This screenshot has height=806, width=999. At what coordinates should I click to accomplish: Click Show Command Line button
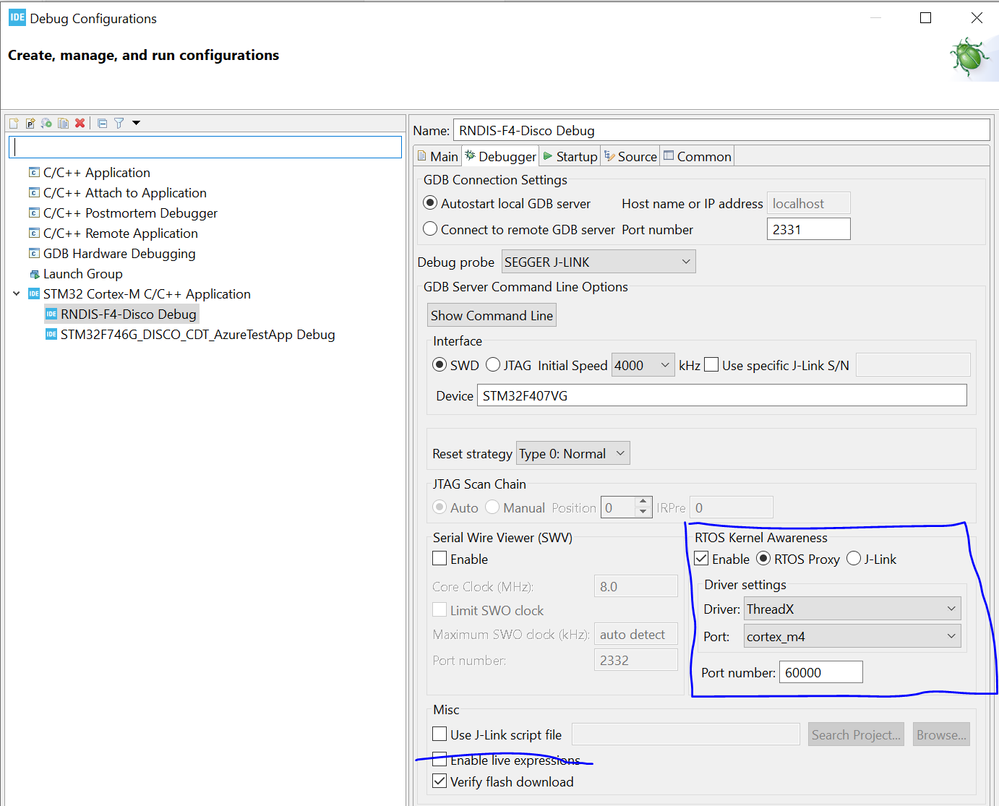click(x=492, y=315)
